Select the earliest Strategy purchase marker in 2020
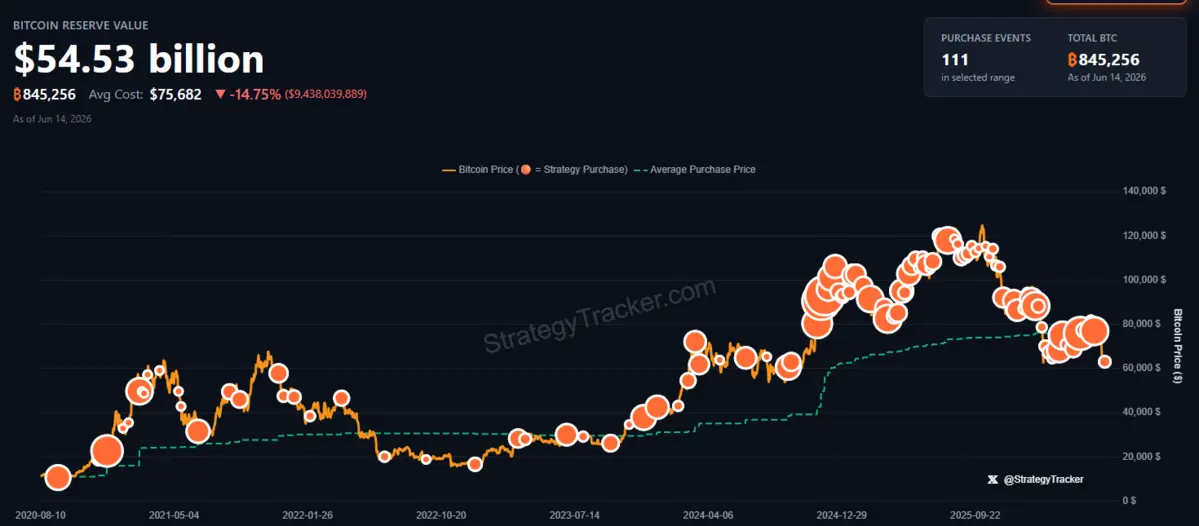 [57, 478]
